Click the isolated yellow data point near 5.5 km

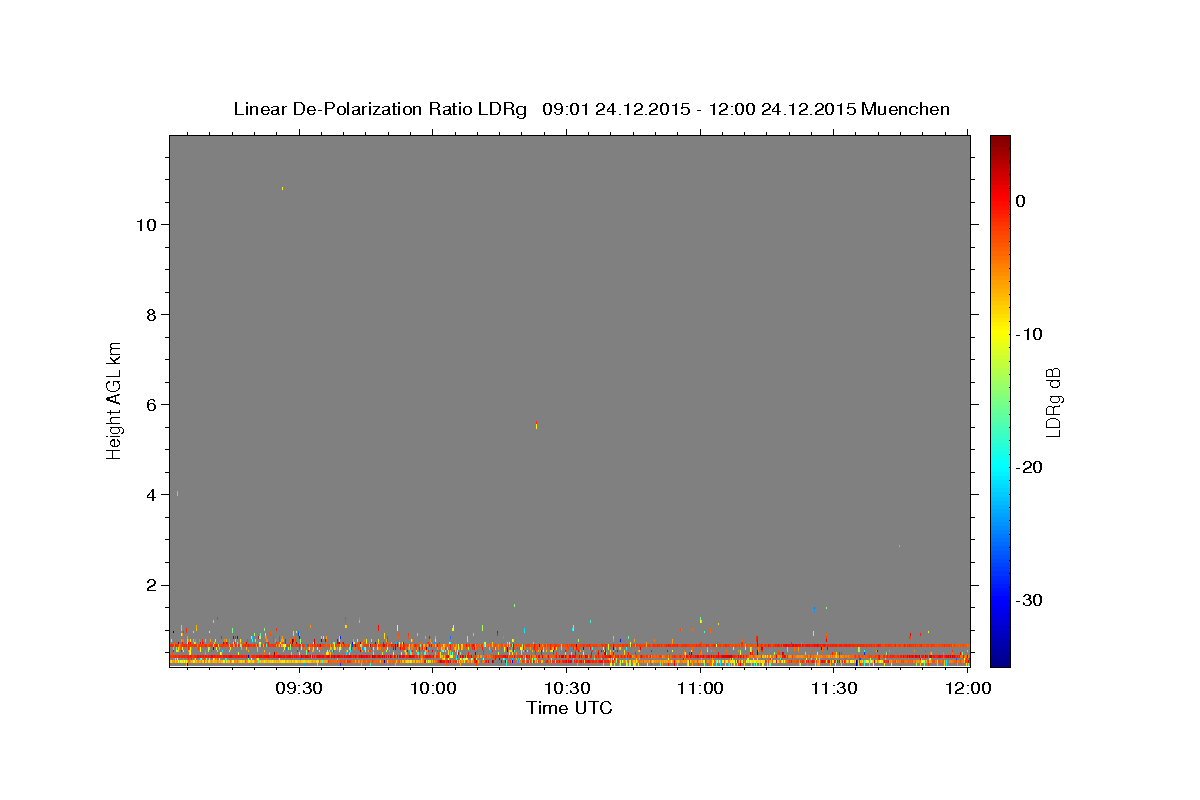coord(537,426)
